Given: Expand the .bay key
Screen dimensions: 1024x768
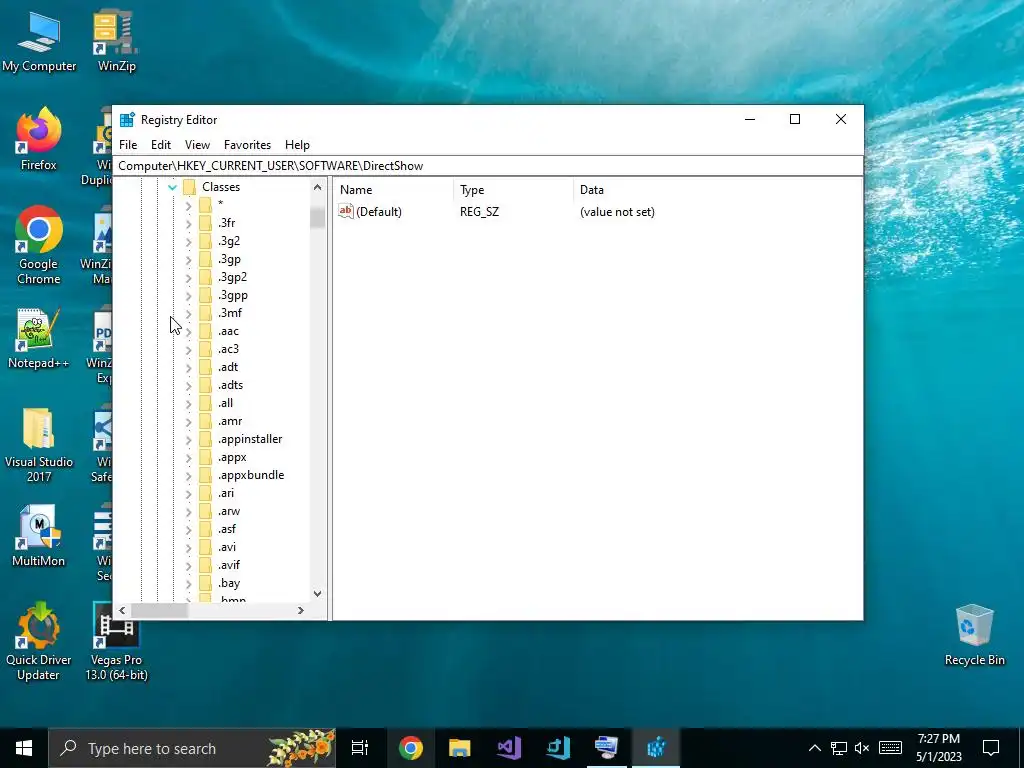Looking at the screenshot, I should click(x=189, y=584).
